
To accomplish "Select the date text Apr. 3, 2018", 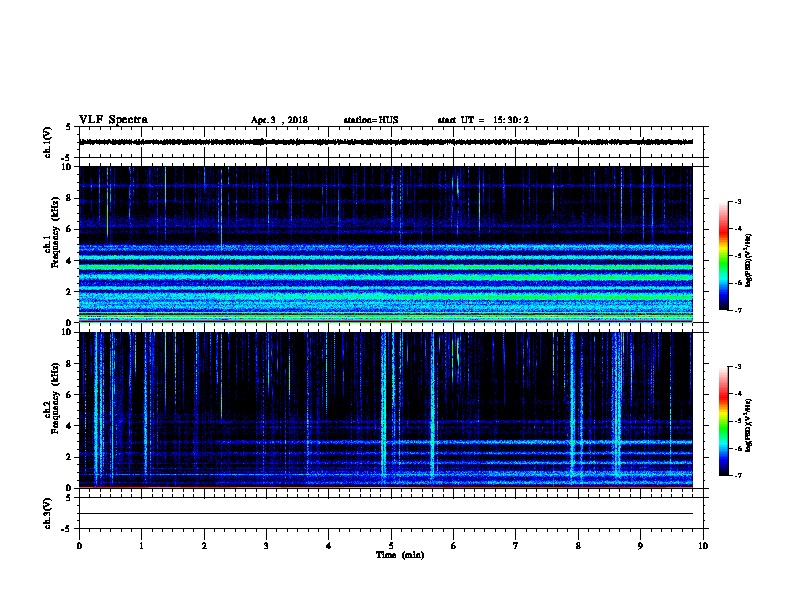I will click(x=279, y=120).
